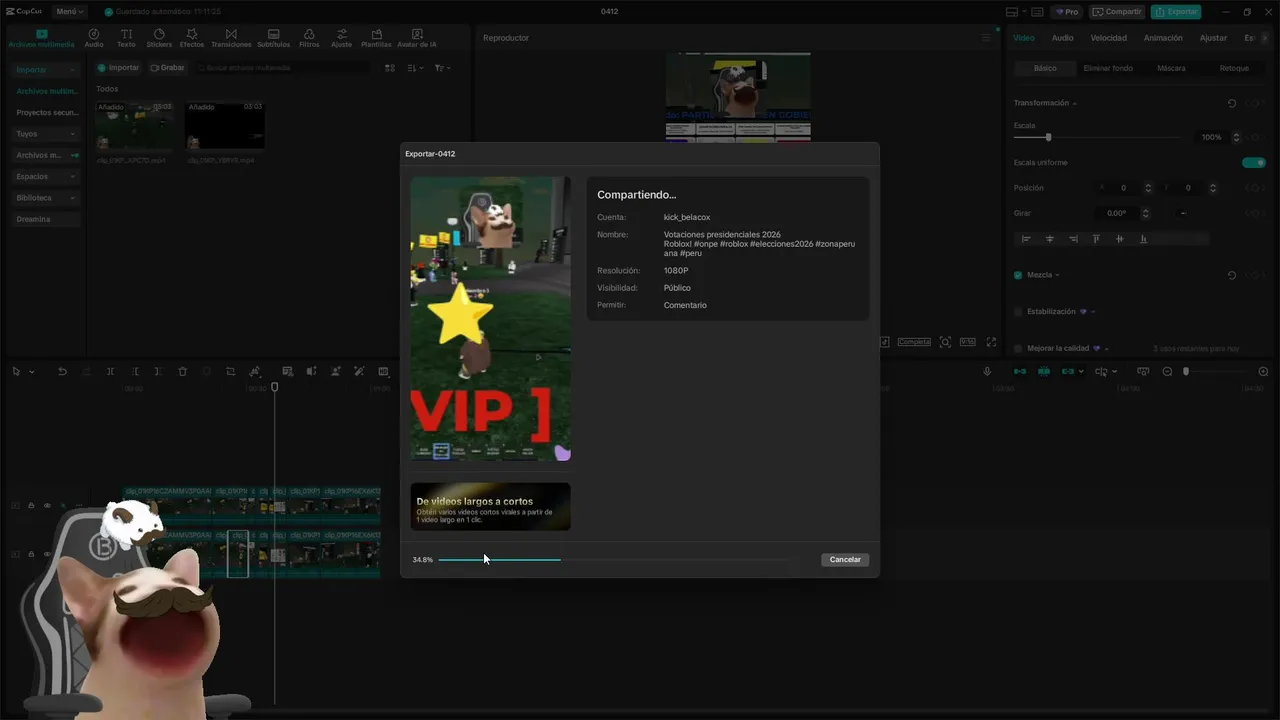Click the align left icon in Video panel
Screen dimensions: 1280x720
coord(1026,239)
